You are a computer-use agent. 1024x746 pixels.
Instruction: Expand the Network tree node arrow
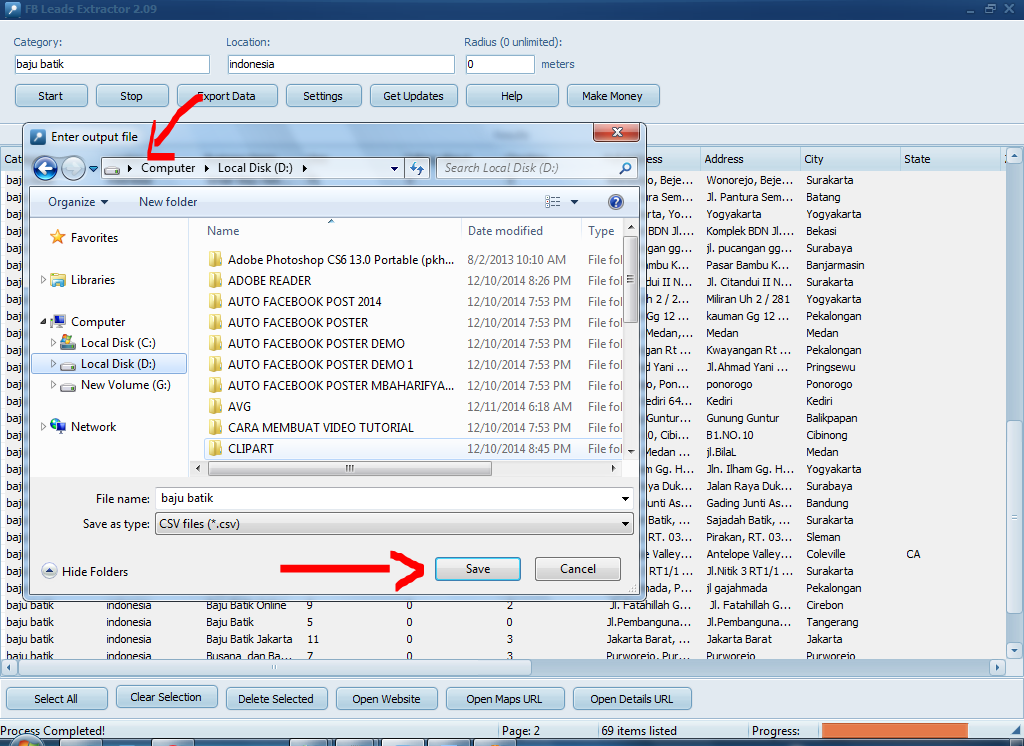point(43,427)
